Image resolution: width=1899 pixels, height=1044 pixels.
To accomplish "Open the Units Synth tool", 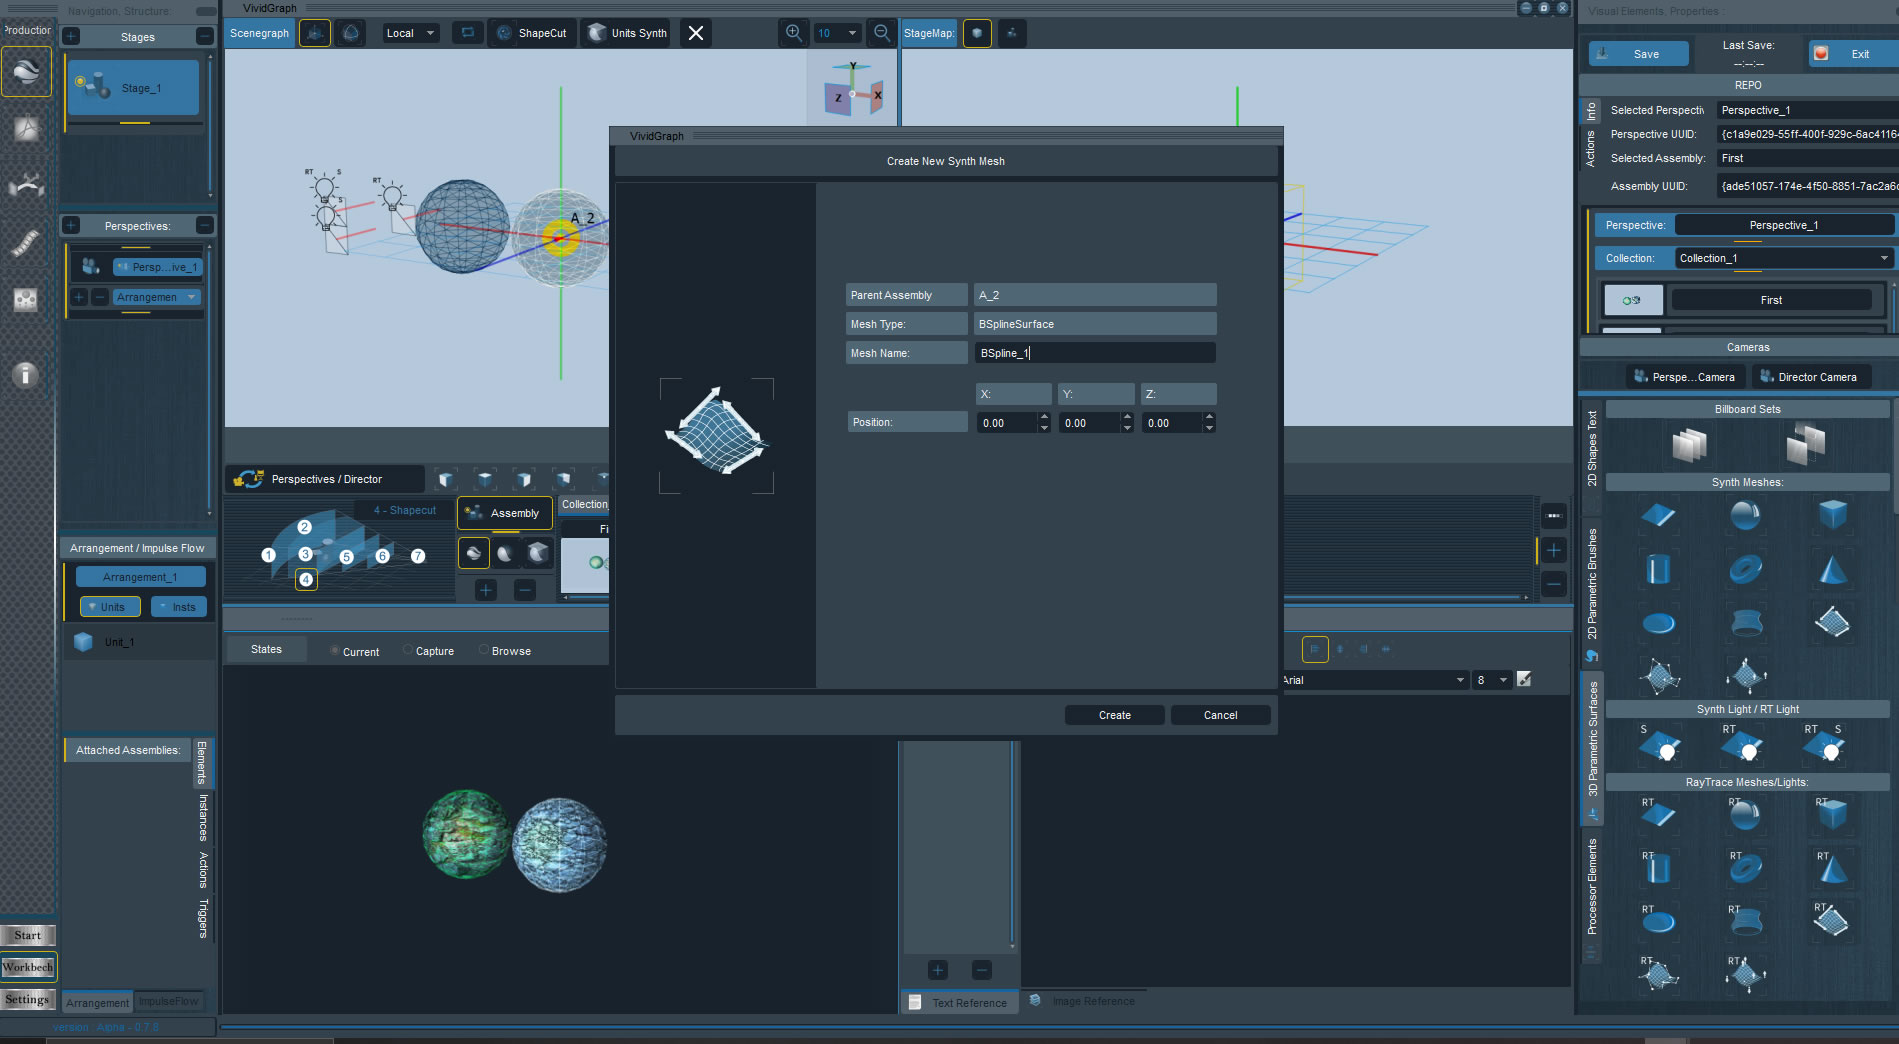I will coord(627,33).
